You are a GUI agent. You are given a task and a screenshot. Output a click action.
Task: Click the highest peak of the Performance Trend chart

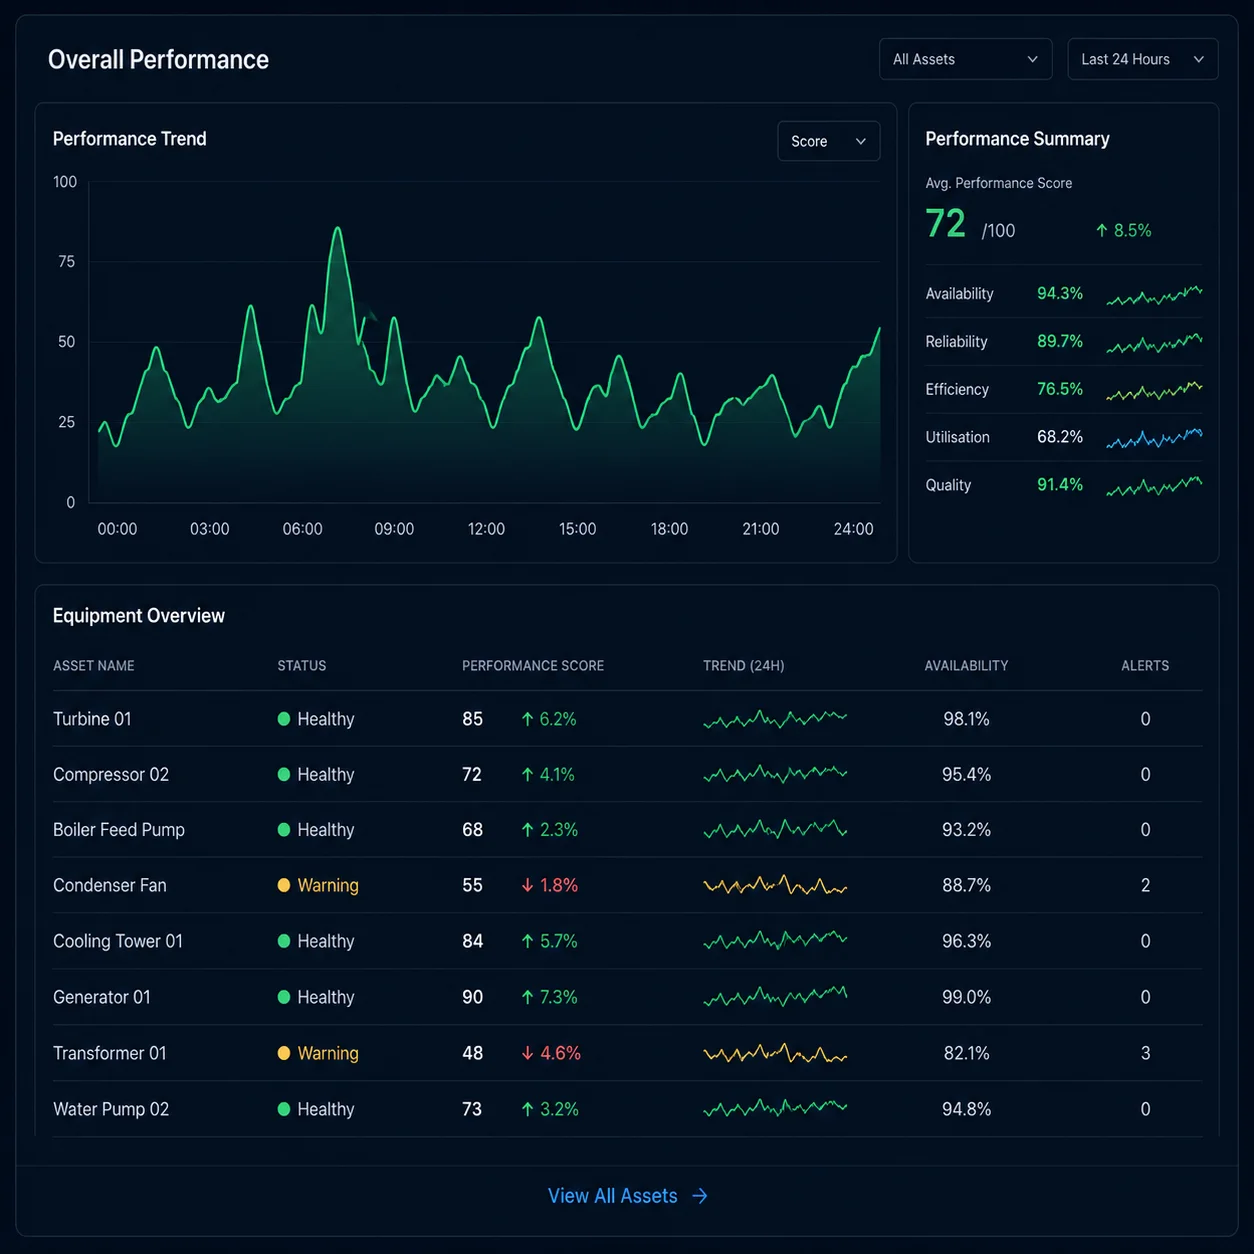[338, 229]
